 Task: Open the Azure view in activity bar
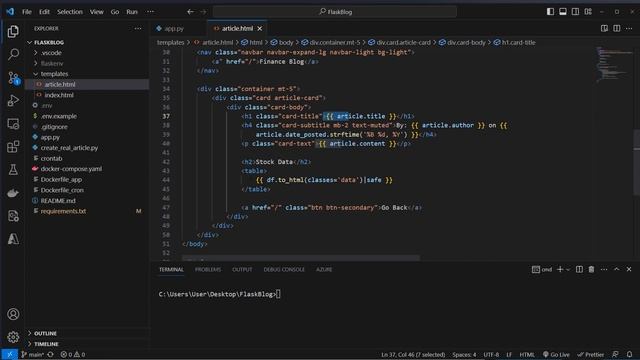[13, 239]
